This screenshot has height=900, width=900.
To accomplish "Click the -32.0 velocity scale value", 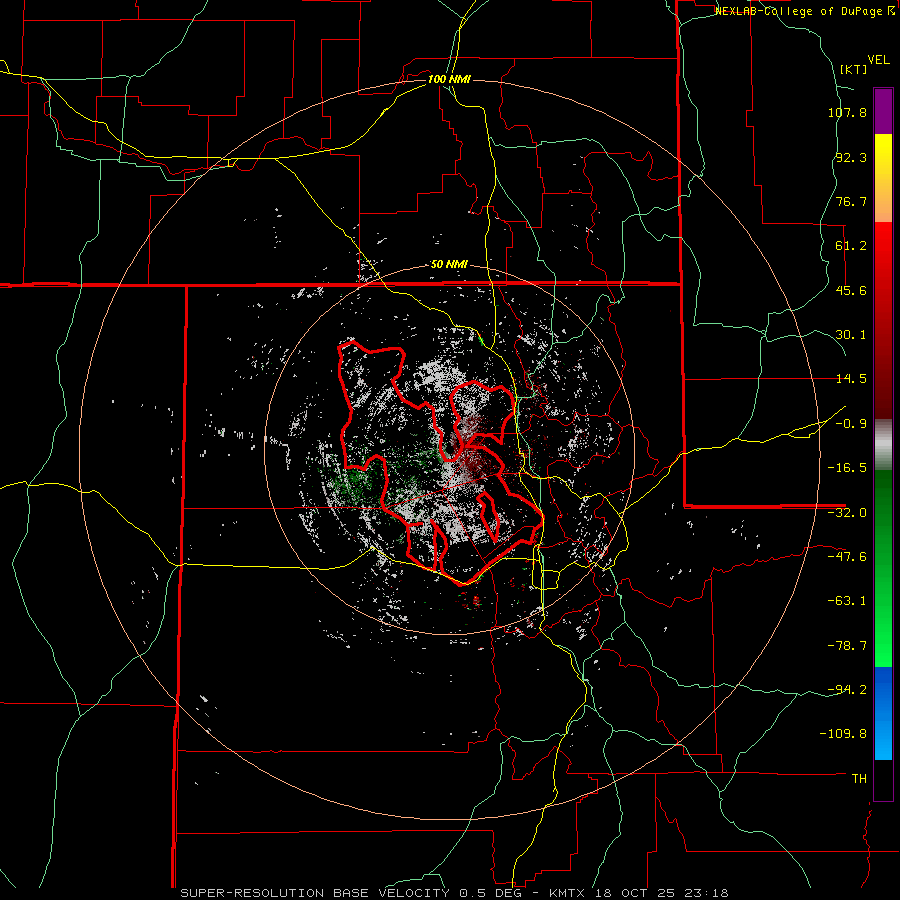I will coord(847,513).
